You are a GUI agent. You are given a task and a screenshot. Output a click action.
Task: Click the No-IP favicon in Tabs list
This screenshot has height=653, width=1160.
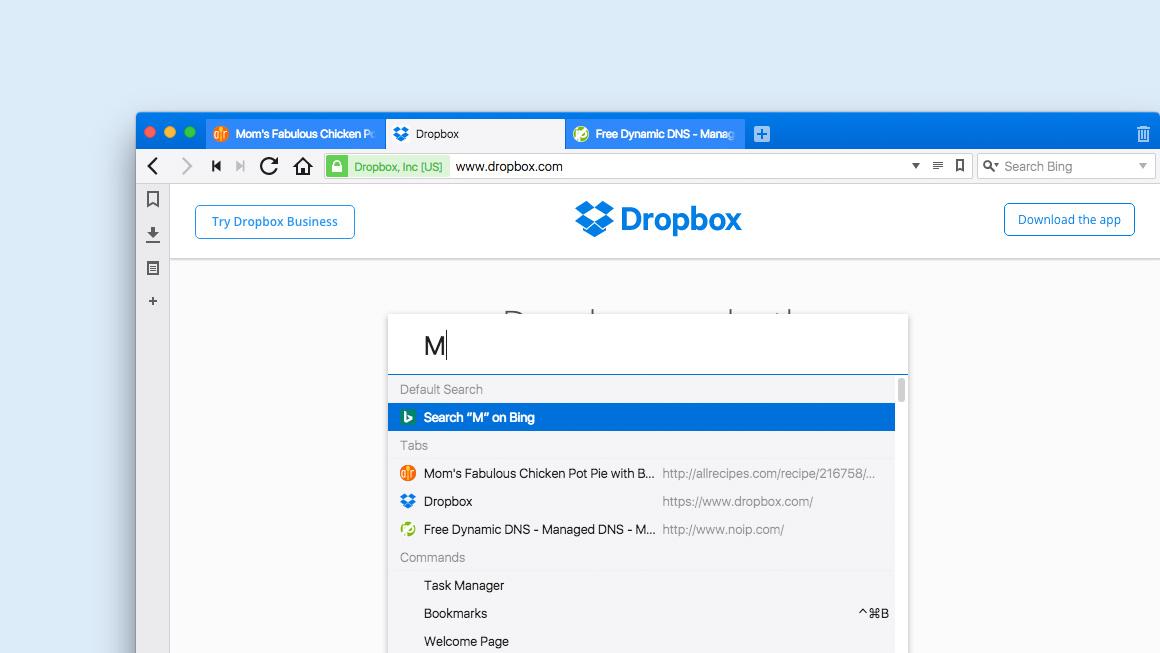click(x=408, y=529)
